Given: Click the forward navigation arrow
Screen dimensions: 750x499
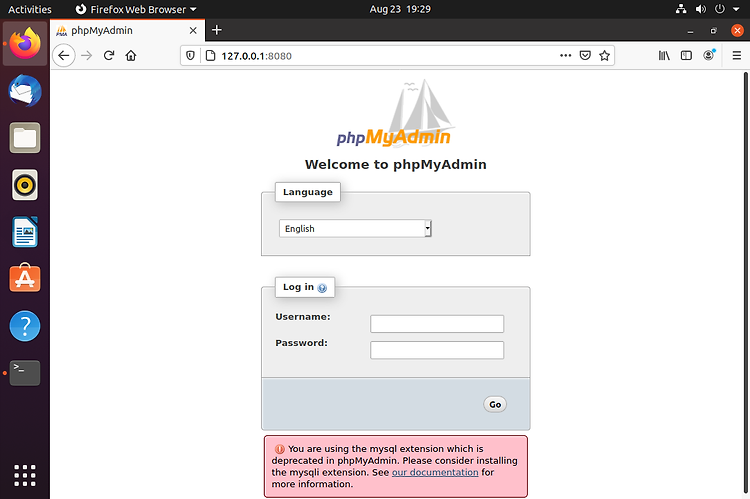Looking at the screenshot, I should 87,55.
